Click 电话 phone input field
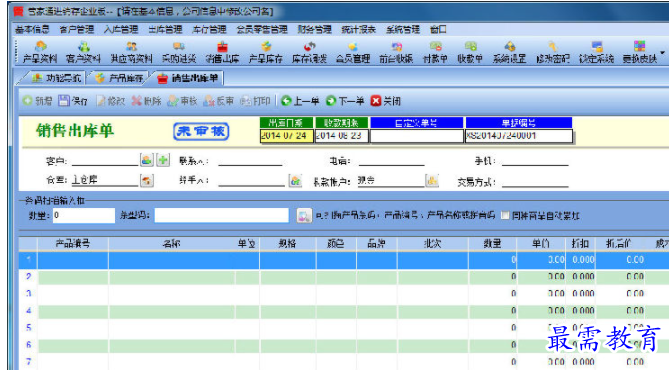 pos(392,161)
